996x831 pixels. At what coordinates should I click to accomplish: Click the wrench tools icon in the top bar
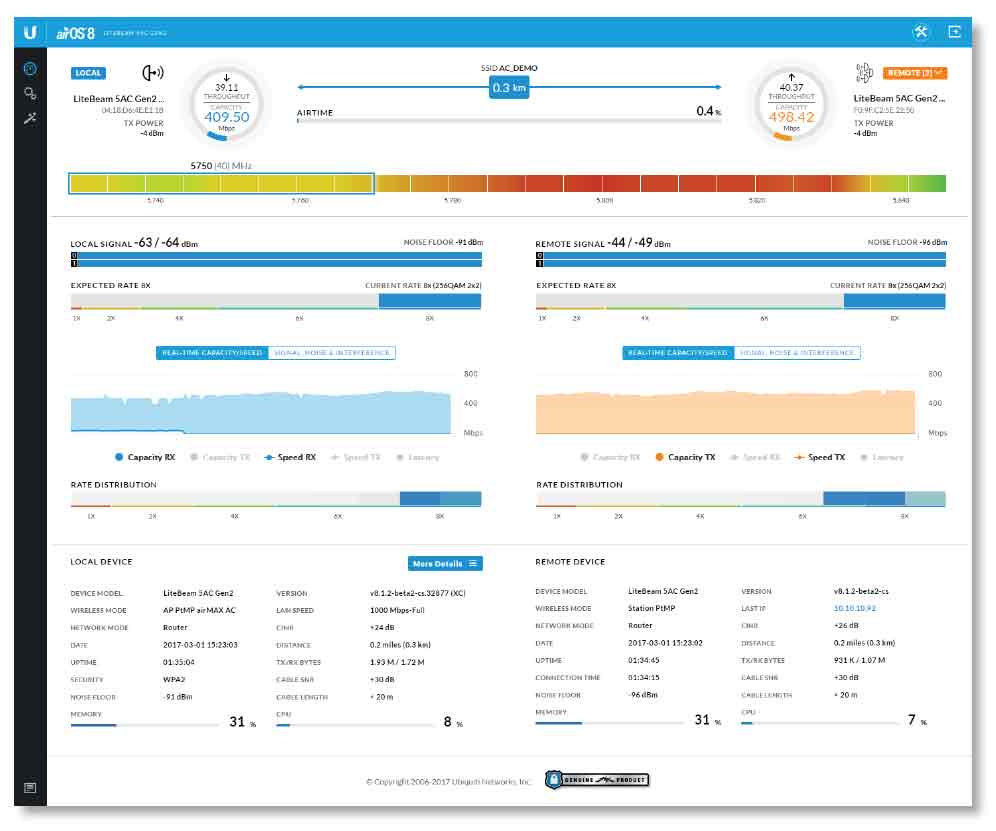920,32
